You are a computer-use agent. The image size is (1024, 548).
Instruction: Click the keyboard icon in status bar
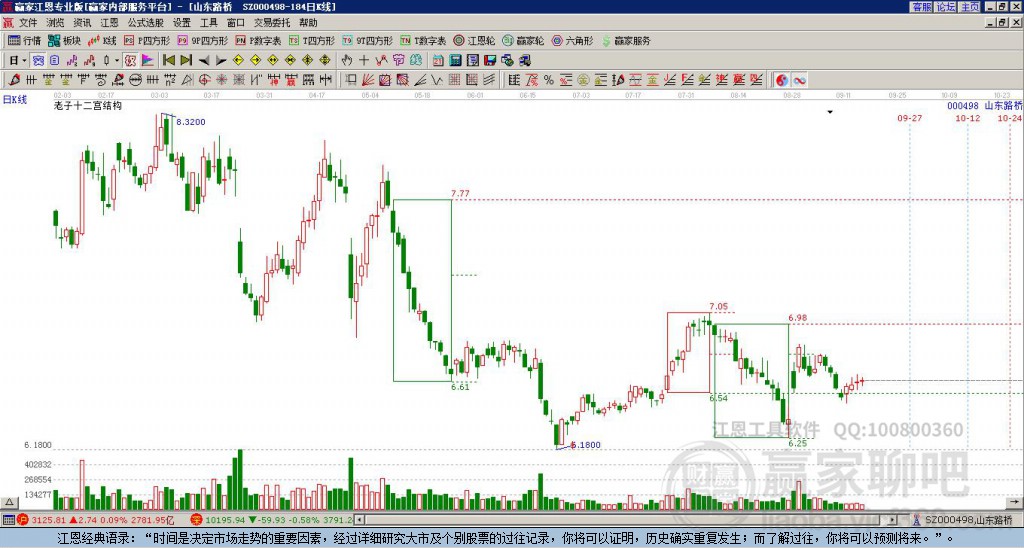pos(8,520)
